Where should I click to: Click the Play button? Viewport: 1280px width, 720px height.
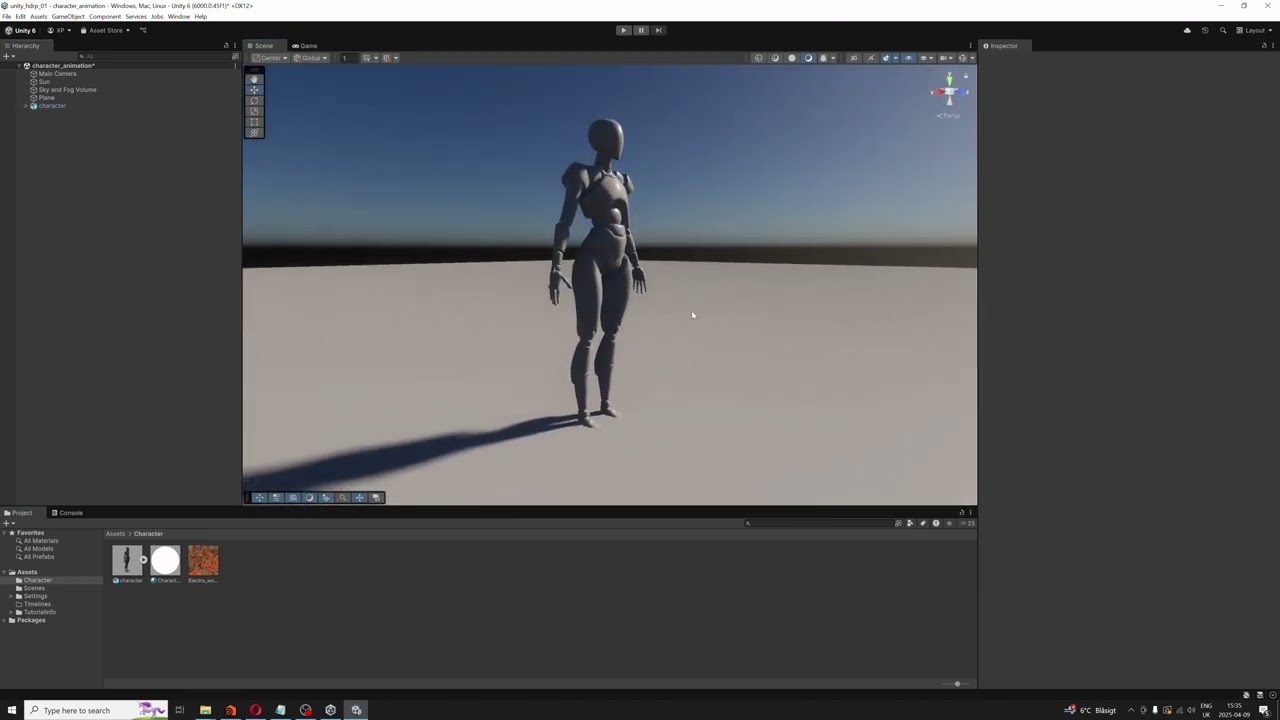(x=623, y=30)
